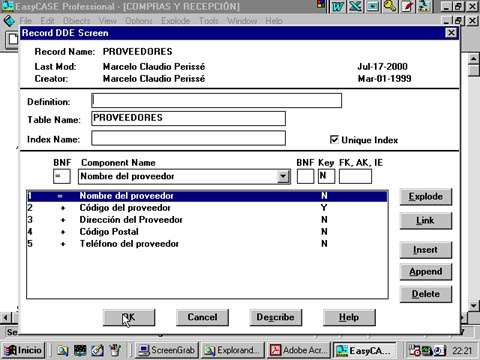480x360 pixels.
Task: Click the Link button
Action: tap(426, 221)
